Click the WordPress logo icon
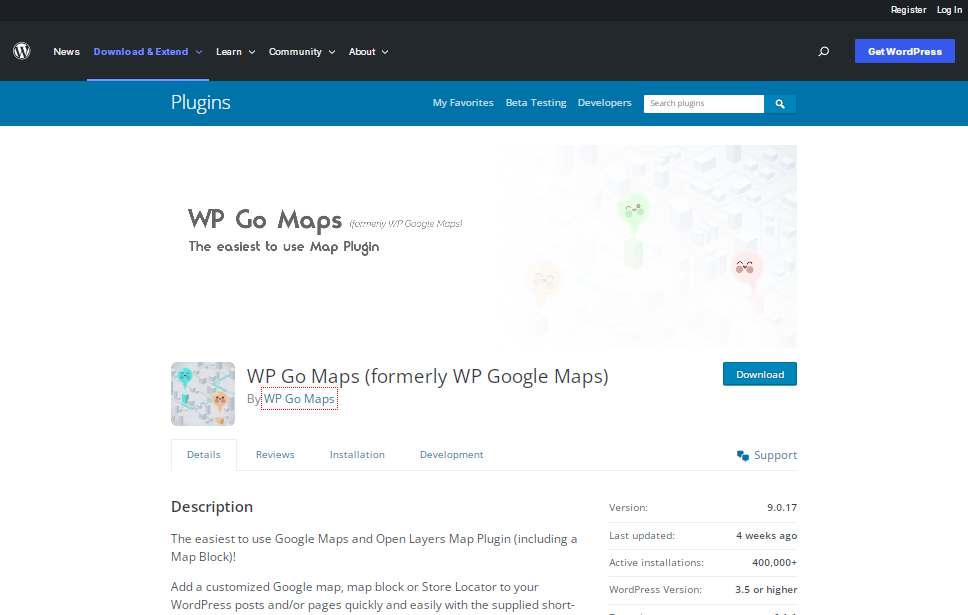The width and height of the screenshot is (968, 615). click(x=22, y=51)
